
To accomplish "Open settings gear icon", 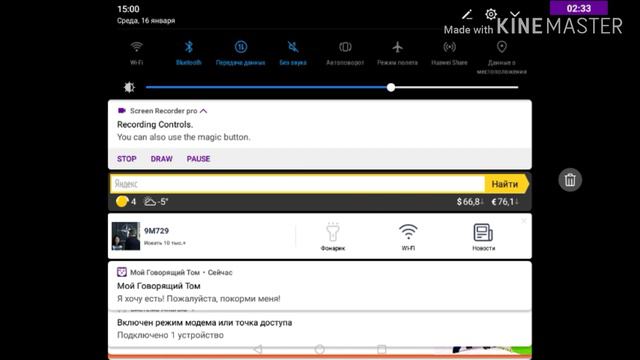I will [x=491, y=14].
